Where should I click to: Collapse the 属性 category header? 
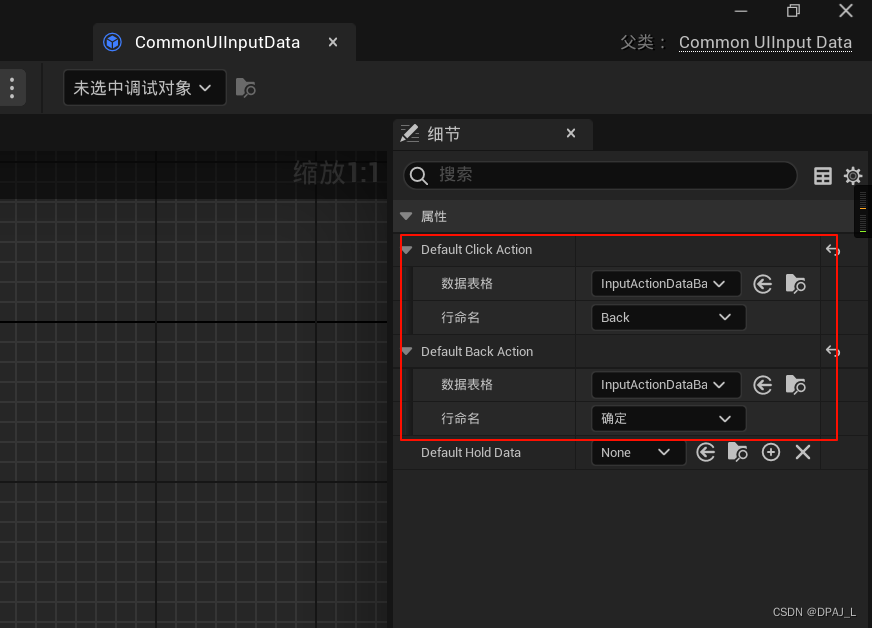406,215
